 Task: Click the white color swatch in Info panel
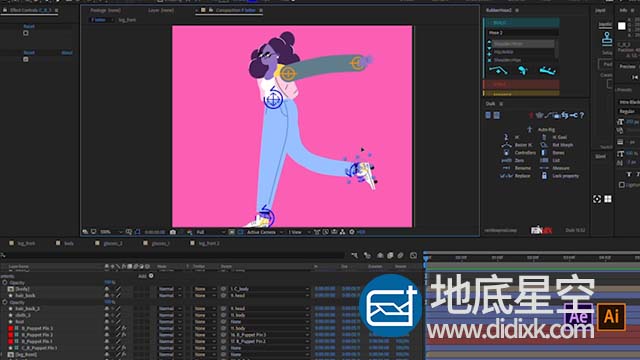[622, 26]
